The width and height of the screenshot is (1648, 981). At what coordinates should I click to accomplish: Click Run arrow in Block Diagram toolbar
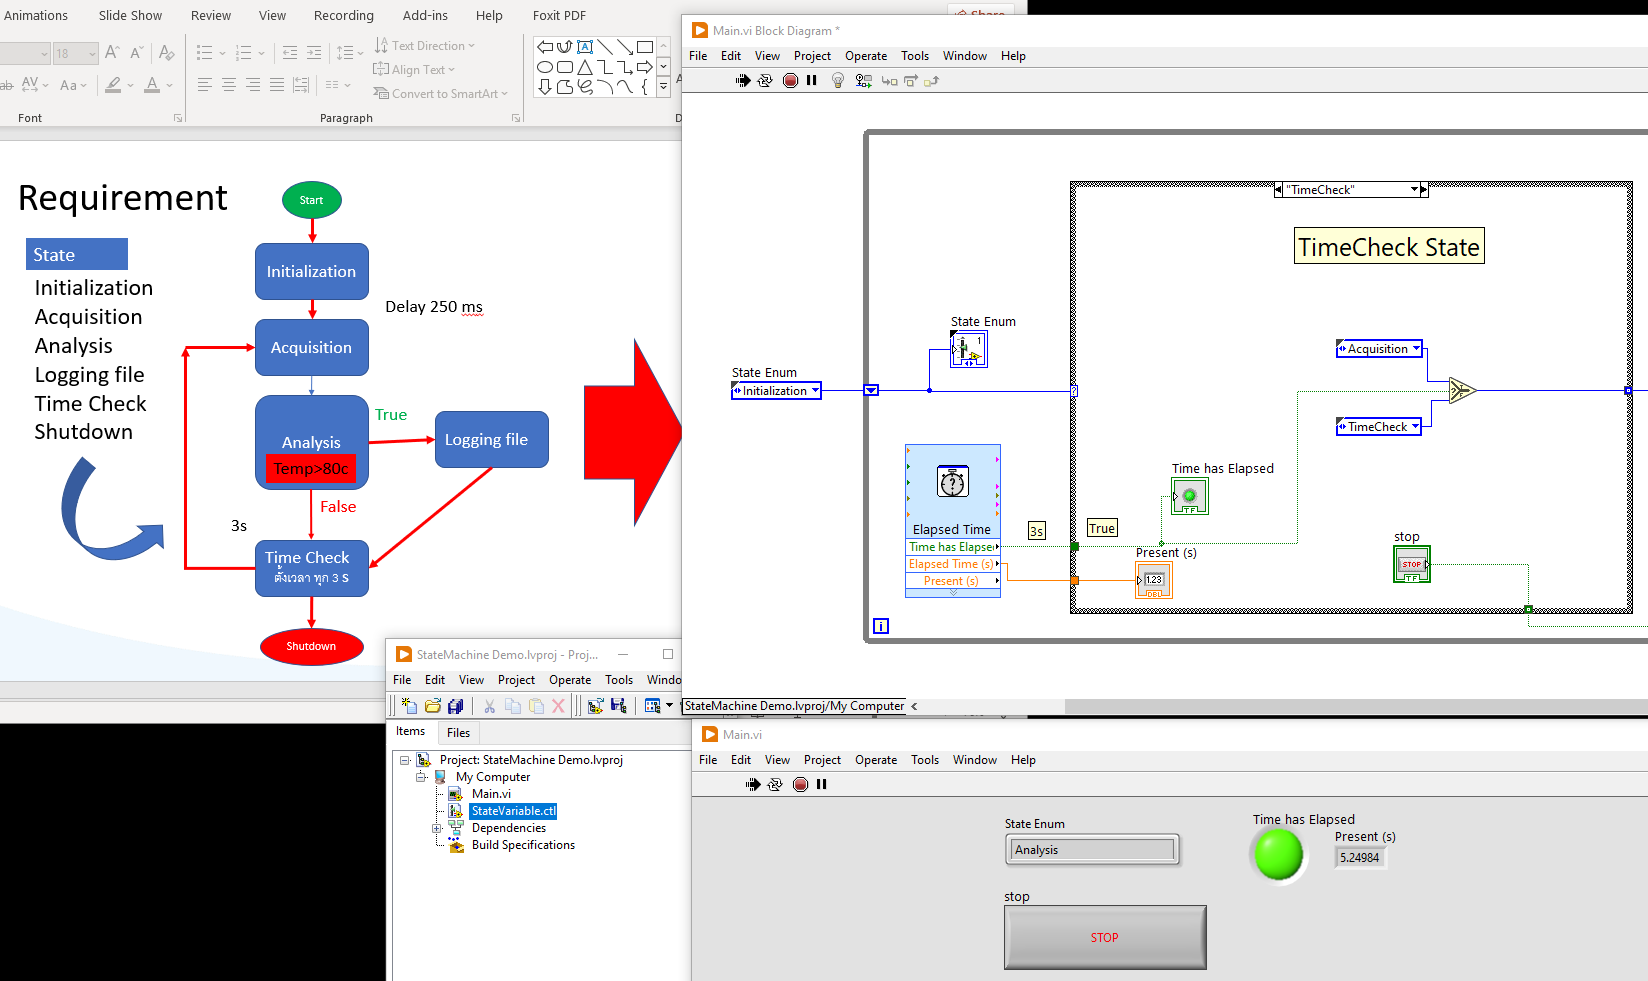coord(742,81)
